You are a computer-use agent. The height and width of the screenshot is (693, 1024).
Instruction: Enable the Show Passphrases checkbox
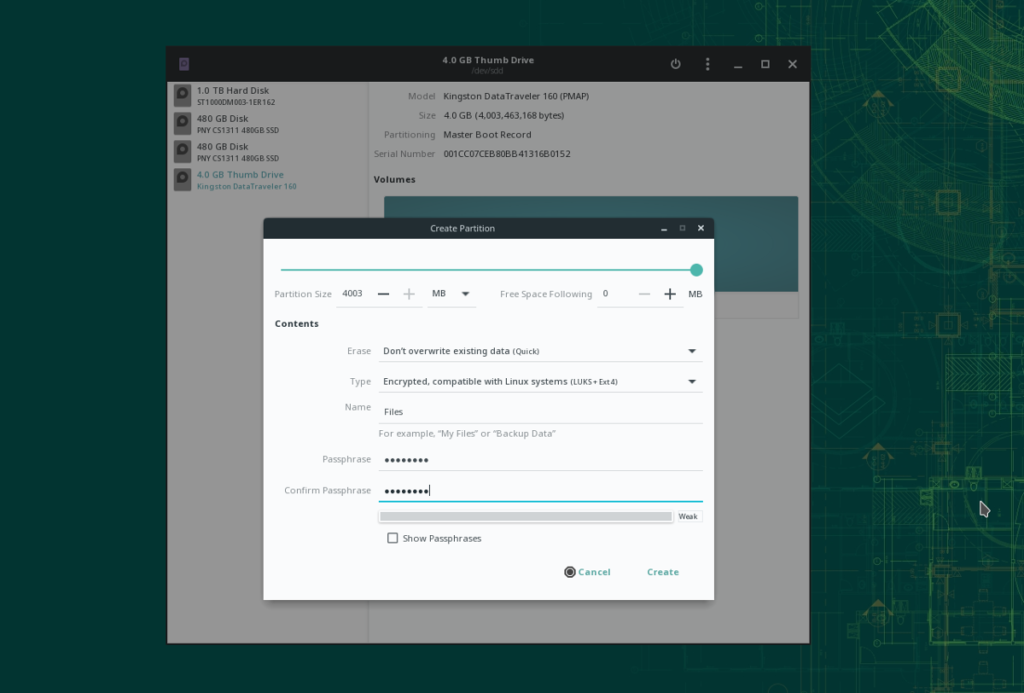click(393, 538)
